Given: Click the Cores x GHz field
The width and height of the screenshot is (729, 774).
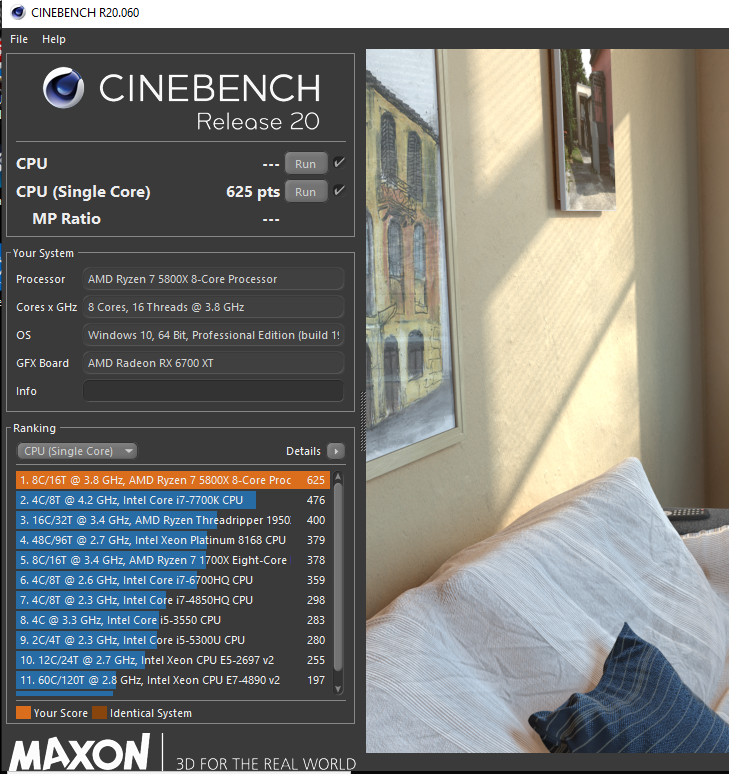Looking at the screenshot, I should pyautogui.click(x=213, y=307).
